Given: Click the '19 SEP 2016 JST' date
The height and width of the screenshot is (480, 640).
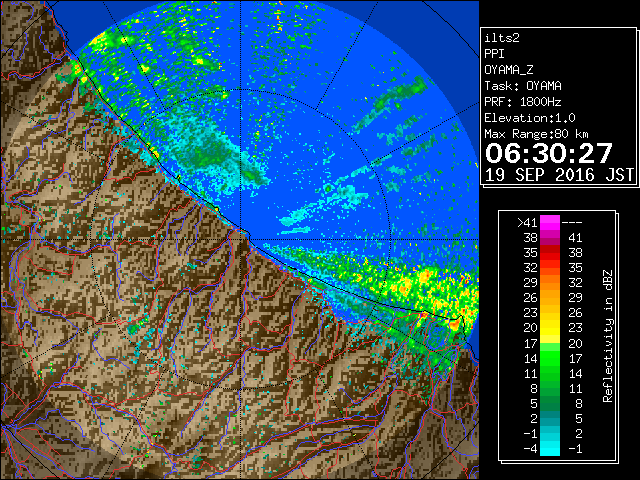Looking at the screenshot, I should [559, 175].
